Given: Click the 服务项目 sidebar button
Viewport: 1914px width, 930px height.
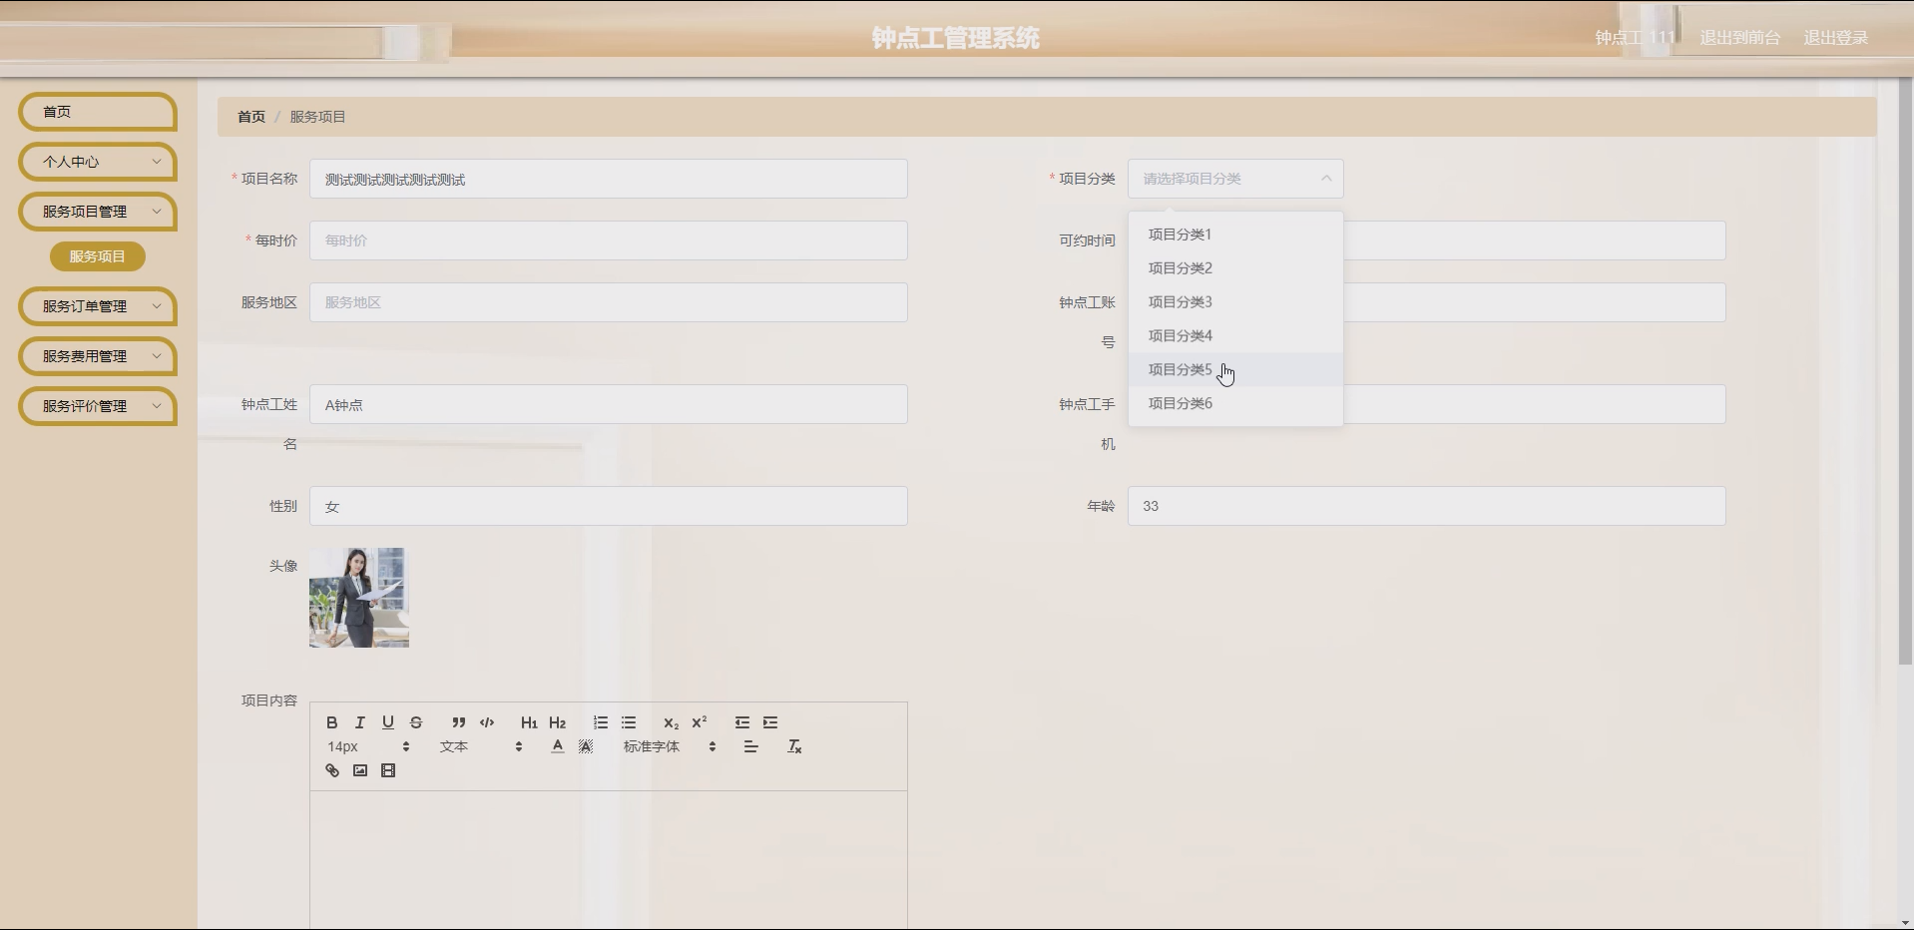Looking at the screenshot, I should [98, 257].
